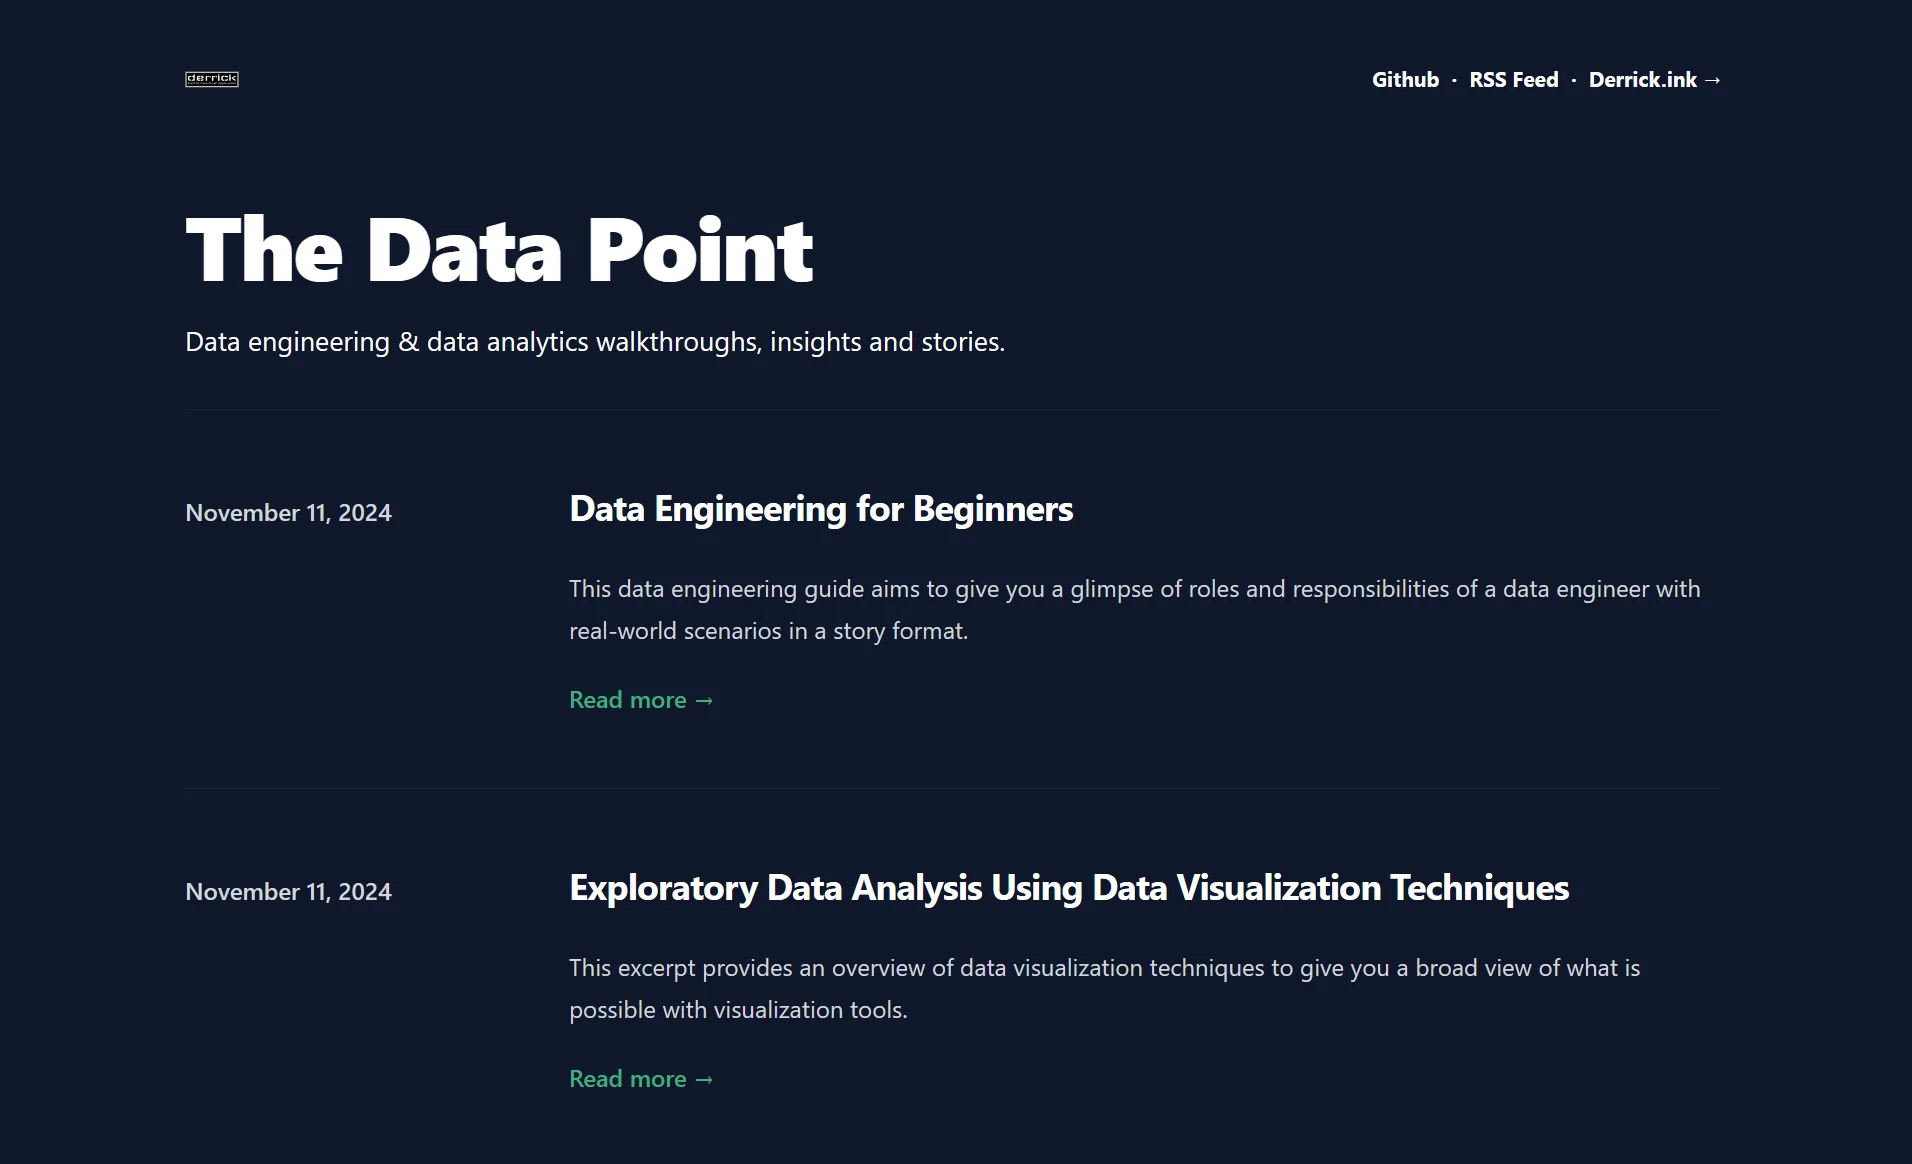Click the excerpt about data visualization techniques
Viewport: 1912px width, 1164px height.
[x=1105, y=989]
